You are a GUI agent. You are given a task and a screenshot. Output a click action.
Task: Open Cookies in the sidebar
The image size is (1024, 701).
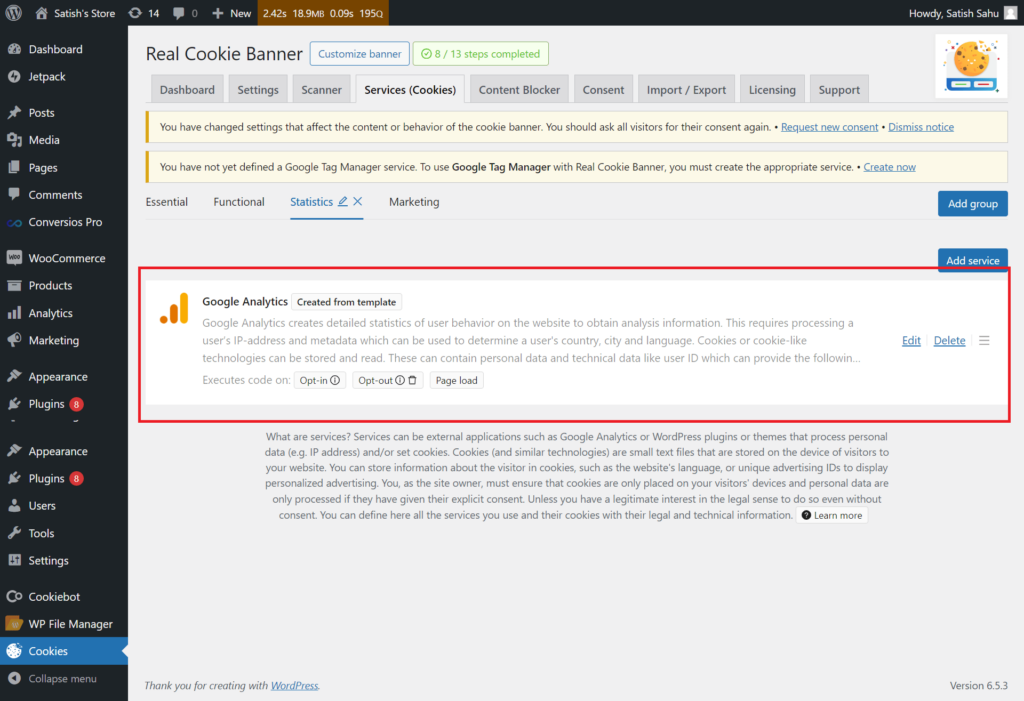point(64,651)
